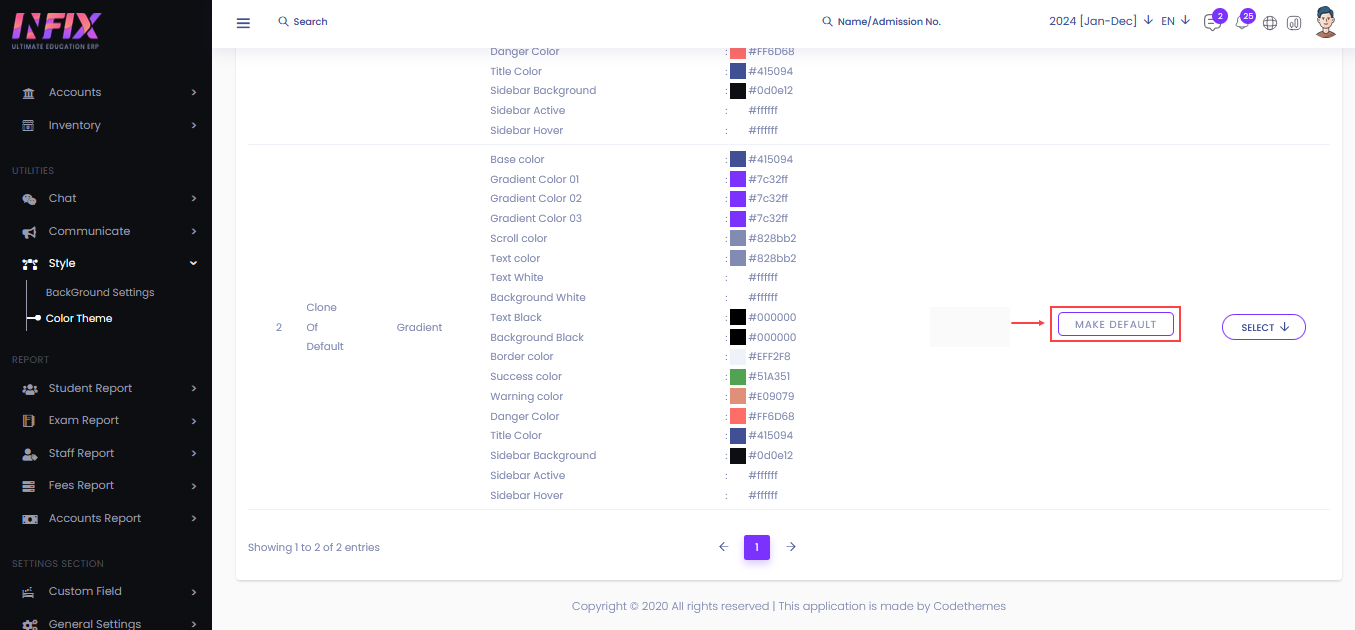Image resolution: width=1355 pixels, height=630 pixels.
Task: Click the #51A351 hex value
Action: 771,376
